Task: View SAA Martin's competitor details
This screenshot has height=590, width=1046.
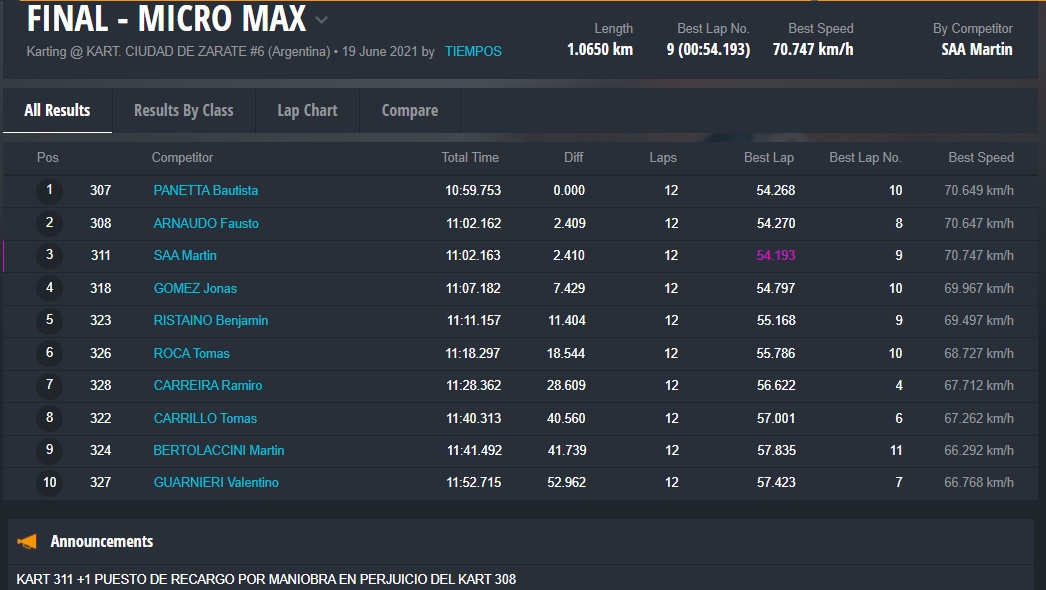Action: point(185,256)
